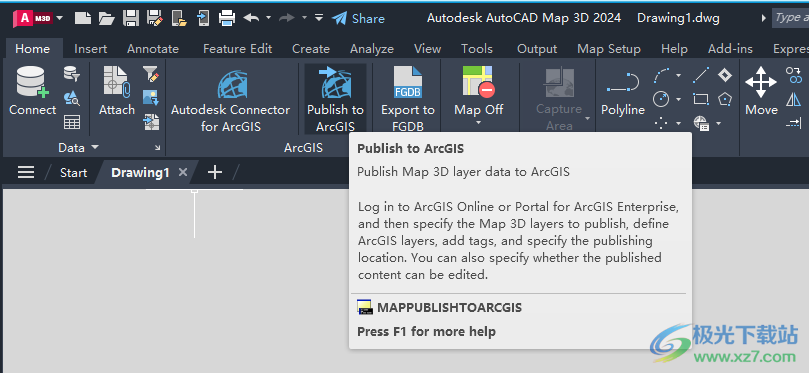Add a new drawing tab with plus
The width and height of the screenshot is (809, 373).
(215, 172)
